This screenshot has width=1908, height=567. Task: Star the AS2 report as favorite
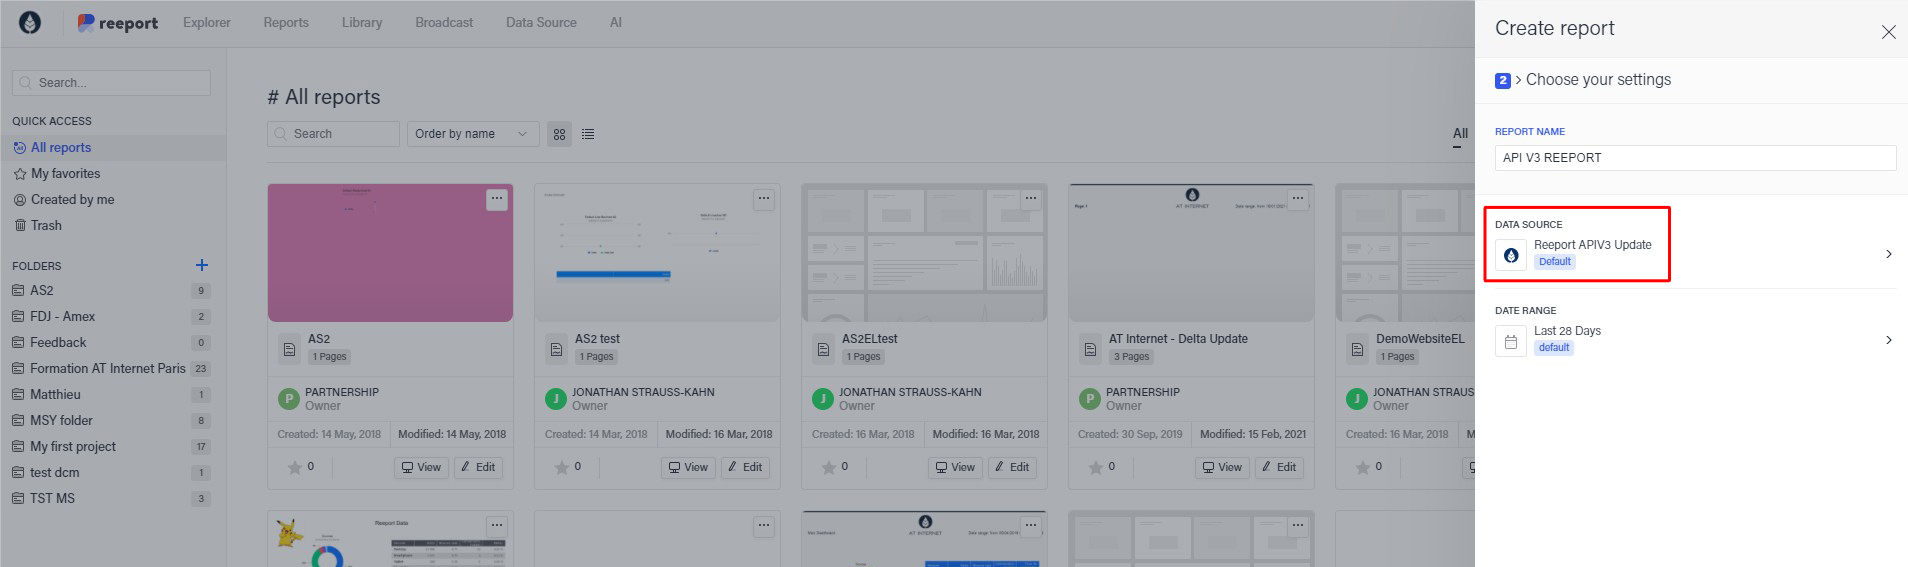[x=295, y=467]
